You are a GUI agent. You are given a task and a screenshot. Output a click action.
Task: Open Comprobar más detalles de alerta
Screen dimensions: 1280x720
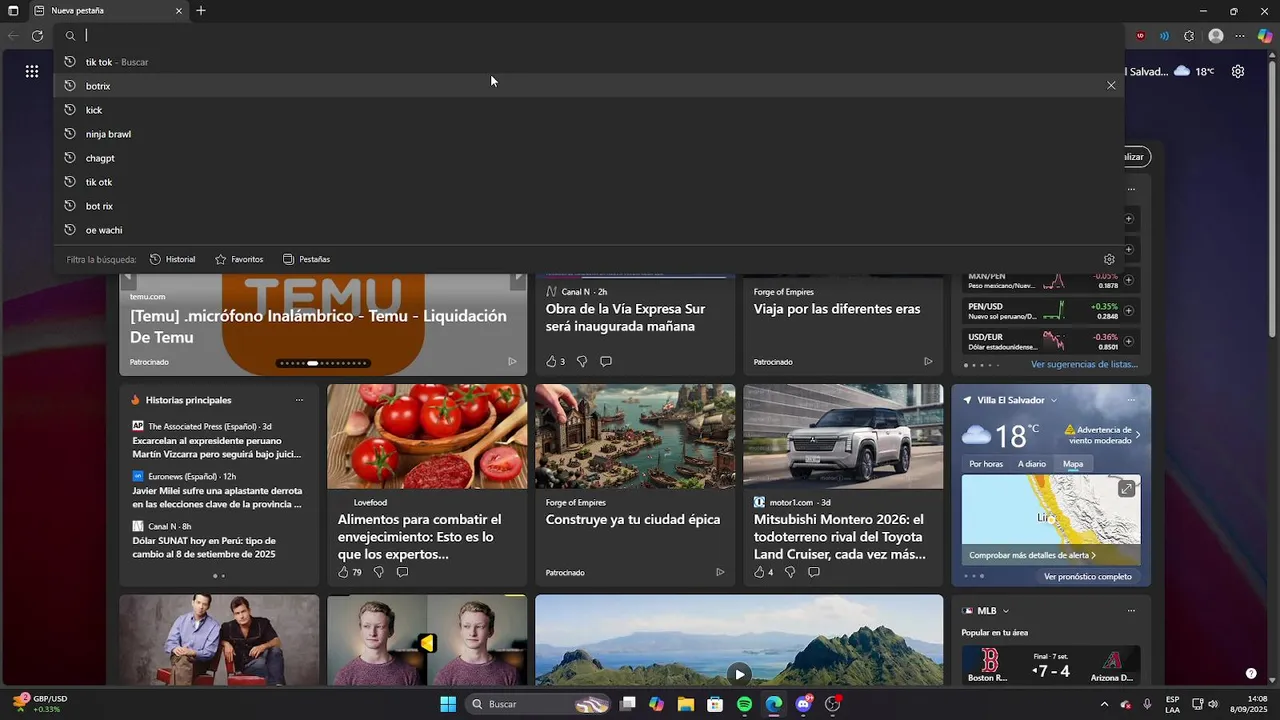coord(1032,555)
